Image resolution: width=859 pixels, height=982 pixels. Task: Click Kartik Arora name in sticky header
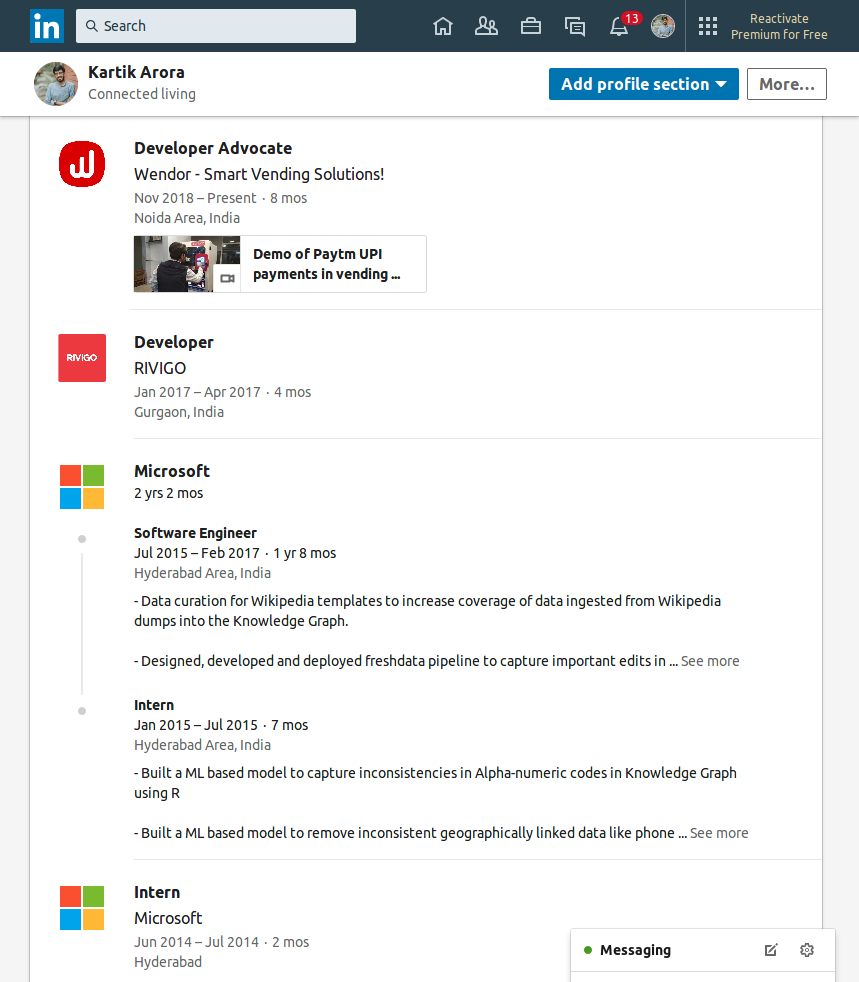pyautogui.click(x=136, y=73)
